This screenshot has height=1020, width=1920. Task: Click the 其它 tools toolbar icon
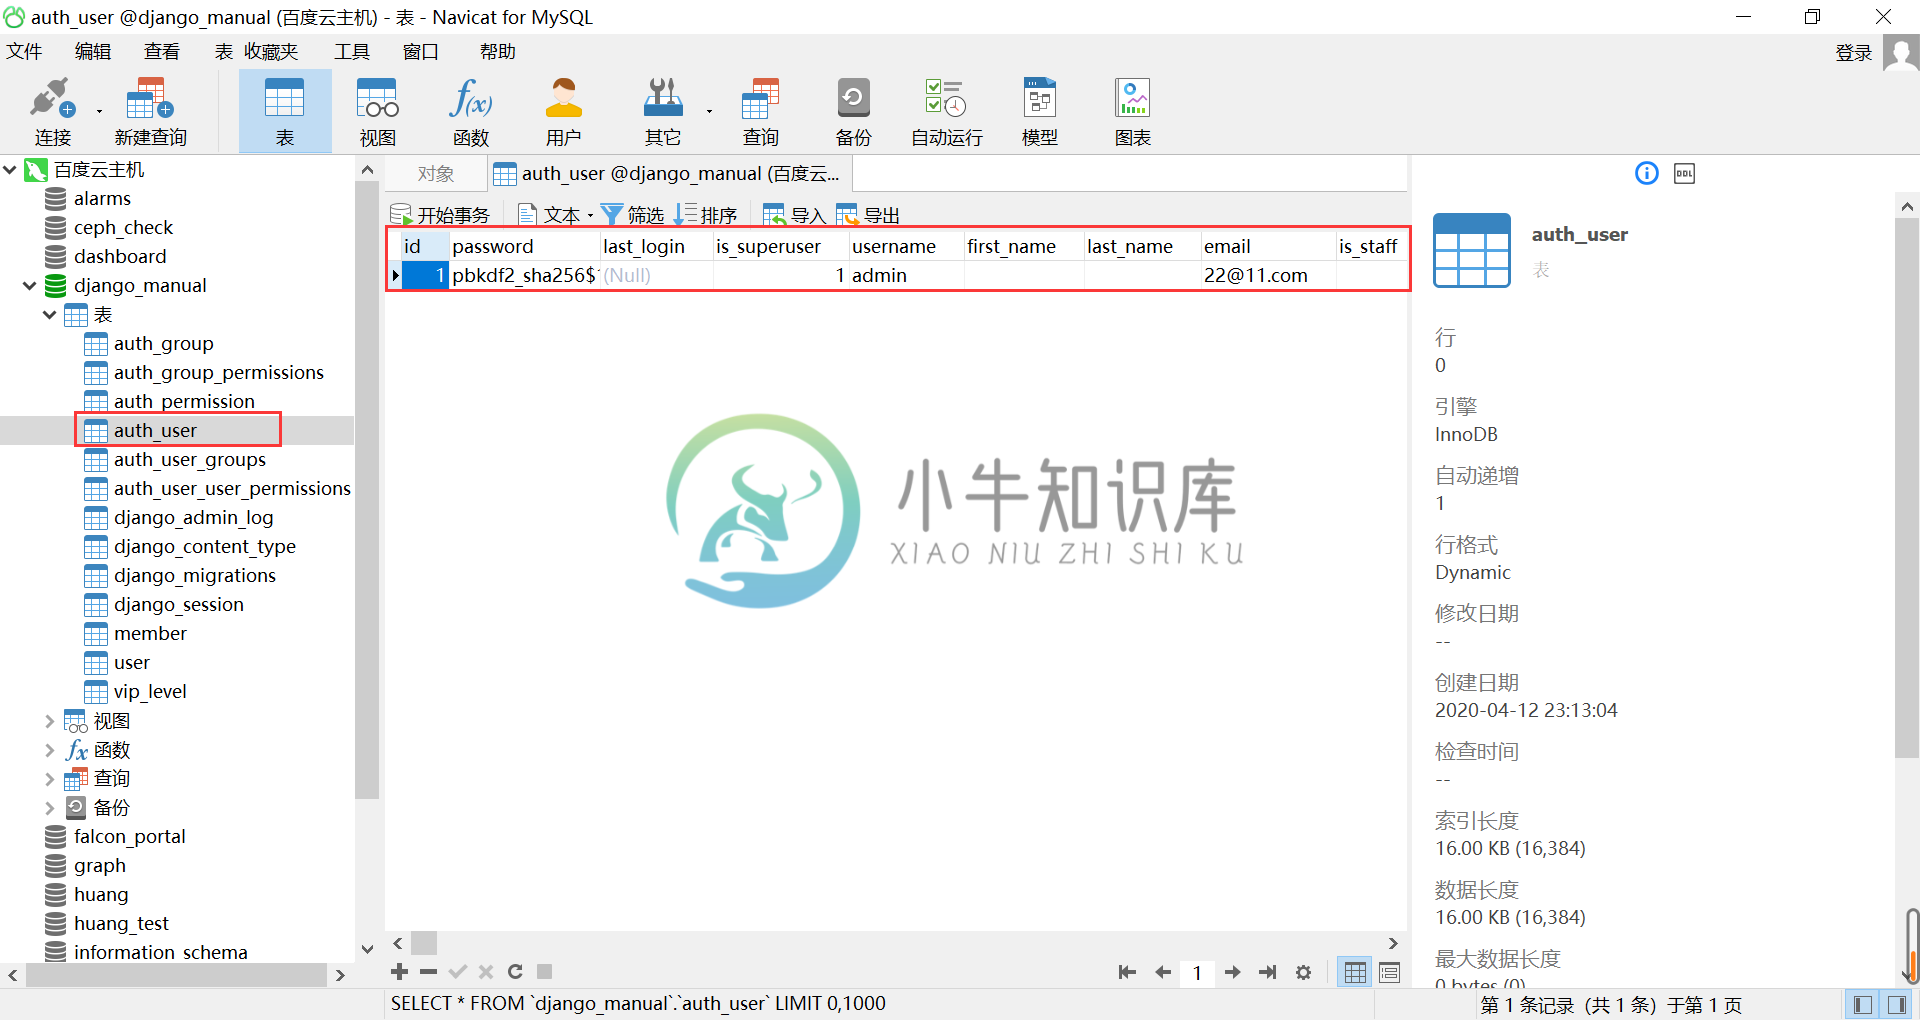point(662,110)
